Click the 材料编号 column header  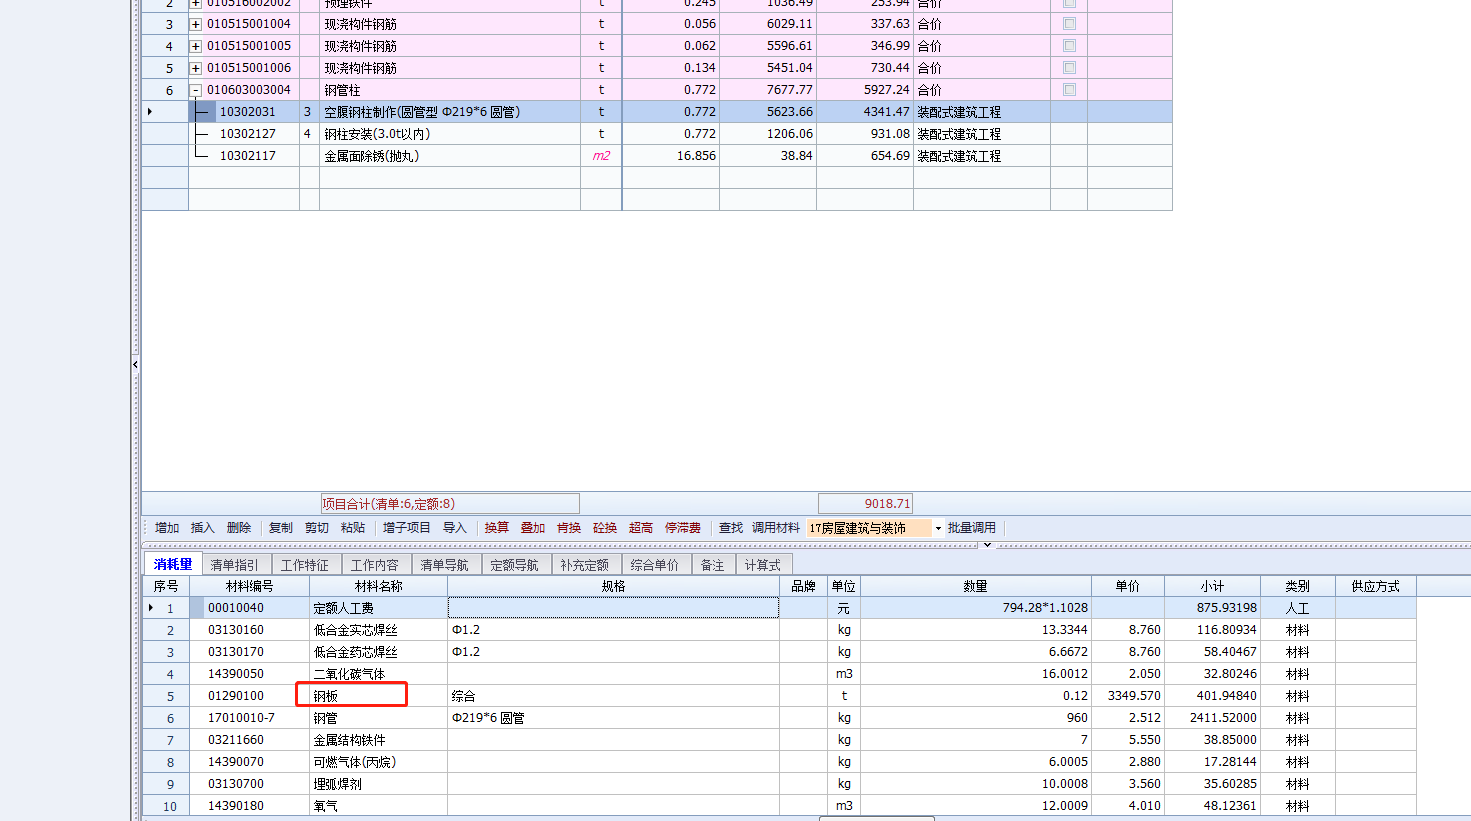250,587
